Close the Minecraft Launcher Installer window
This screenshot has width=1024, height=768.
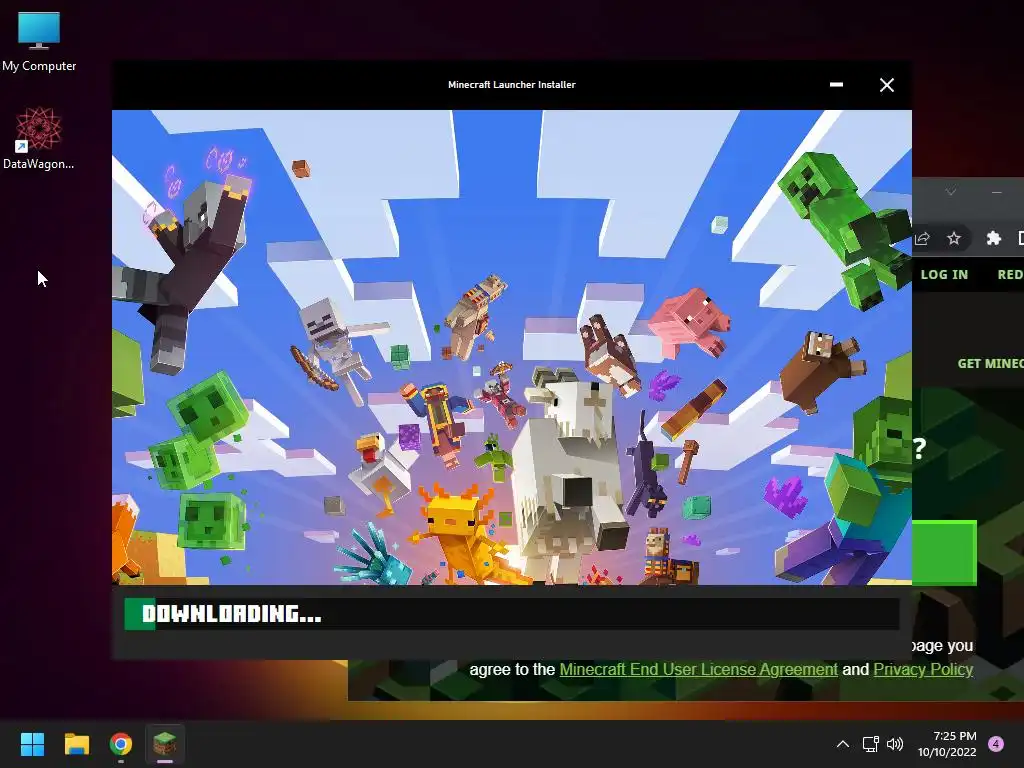click(x=886, y=85)
